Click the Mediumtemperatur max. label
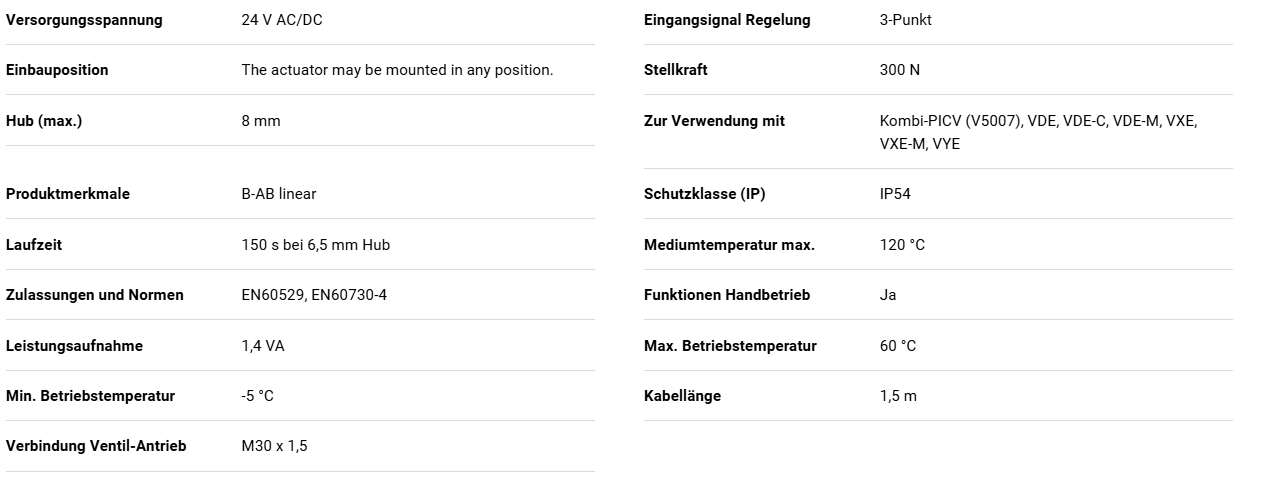The image size is (1284, 483). (729, 245)
